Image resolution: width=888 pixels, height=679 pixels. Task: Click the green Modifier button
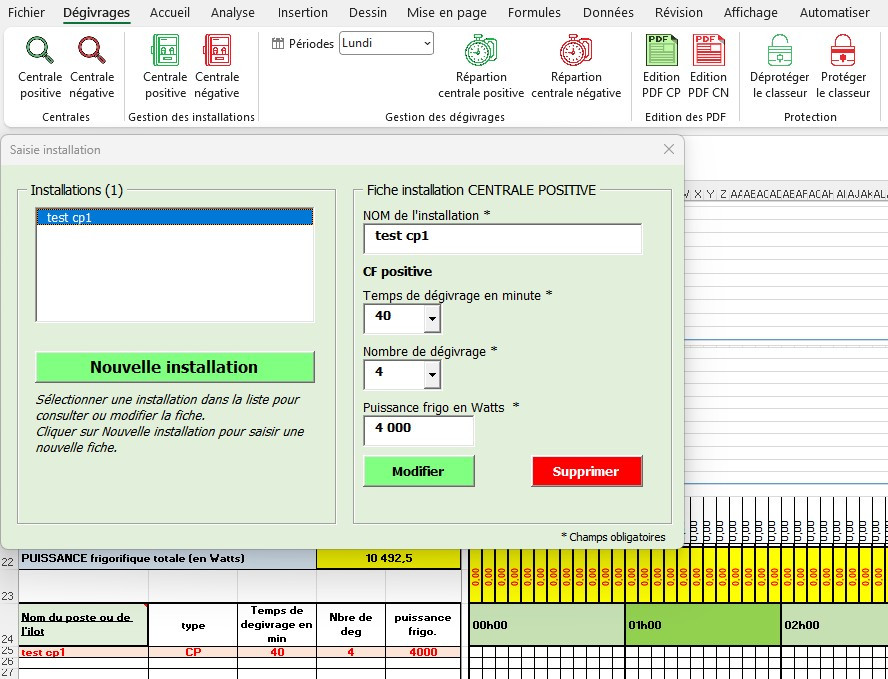pos(418,471)
